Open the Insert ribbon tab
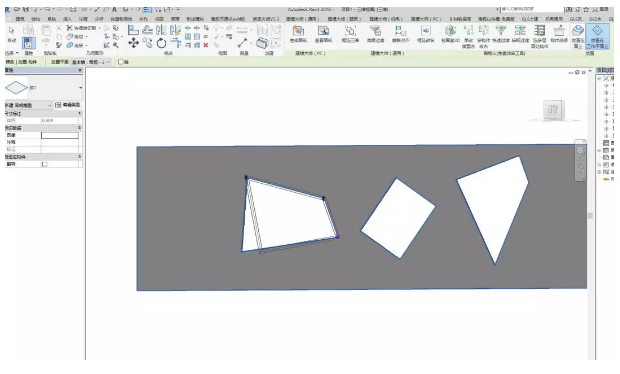This screenshot has width=620, height=374. 67,19
